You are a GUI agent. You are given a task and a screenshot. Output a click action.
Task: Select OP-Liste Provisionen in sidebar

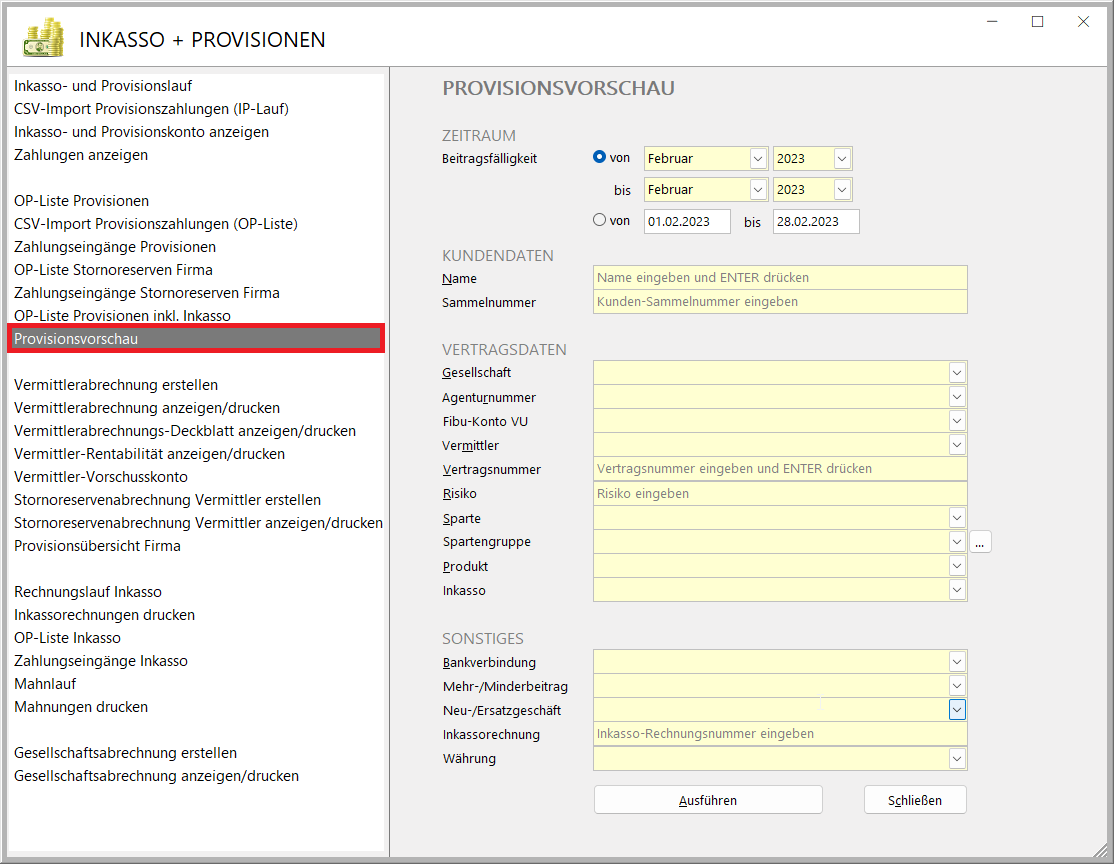click(81, 201)
